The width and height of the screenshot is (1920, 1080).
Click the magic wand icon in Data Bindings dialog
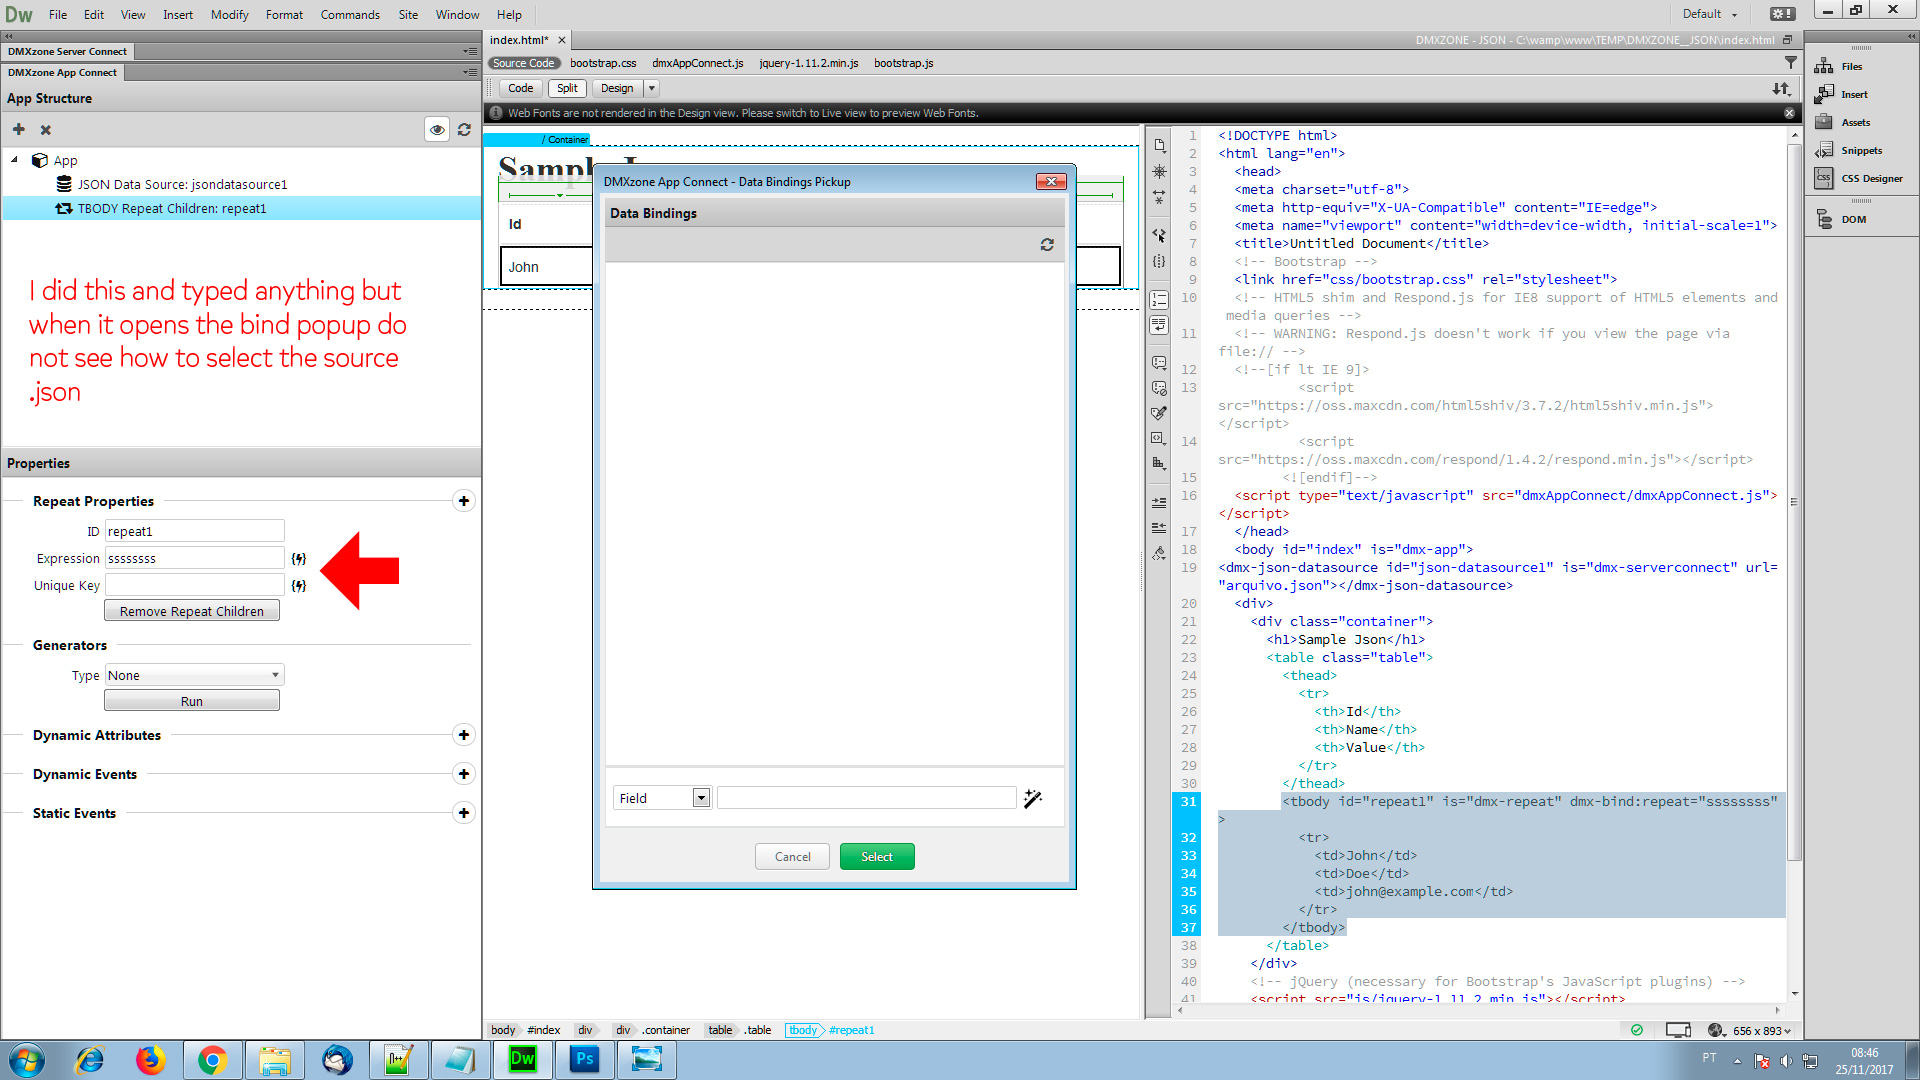1033,798
